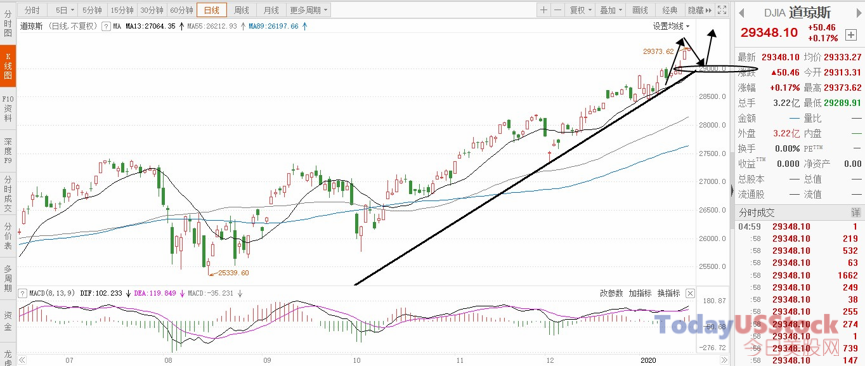865x366 pixels.
Task: Click MA89:26197.66 value label
Action: pos(274,26)
